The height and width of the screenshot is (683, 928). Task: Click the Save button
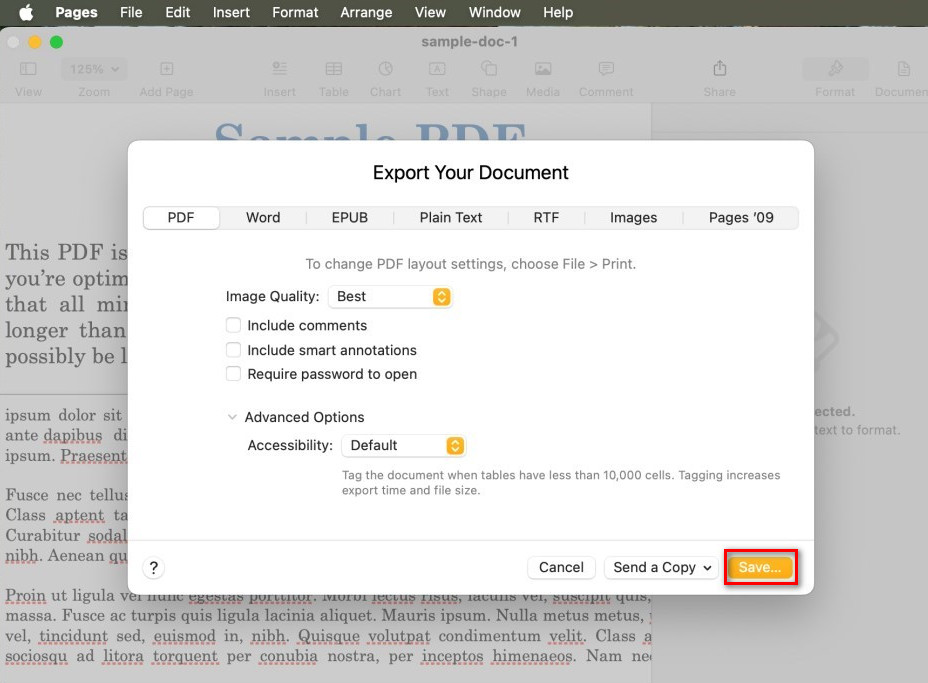[x=760, y=567]
